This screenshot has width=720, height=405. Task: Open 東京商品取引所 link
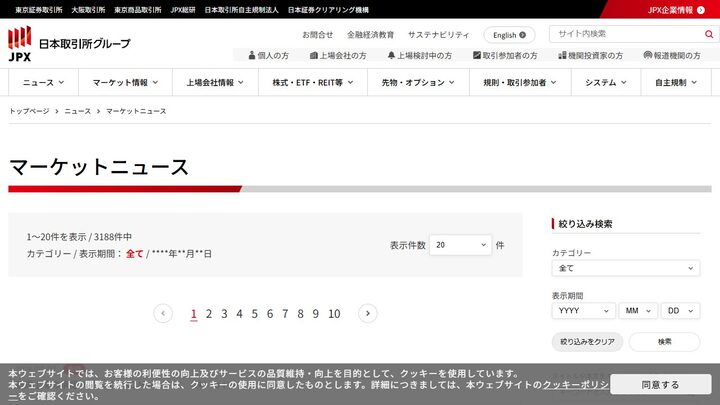click(x=138, y=10)
